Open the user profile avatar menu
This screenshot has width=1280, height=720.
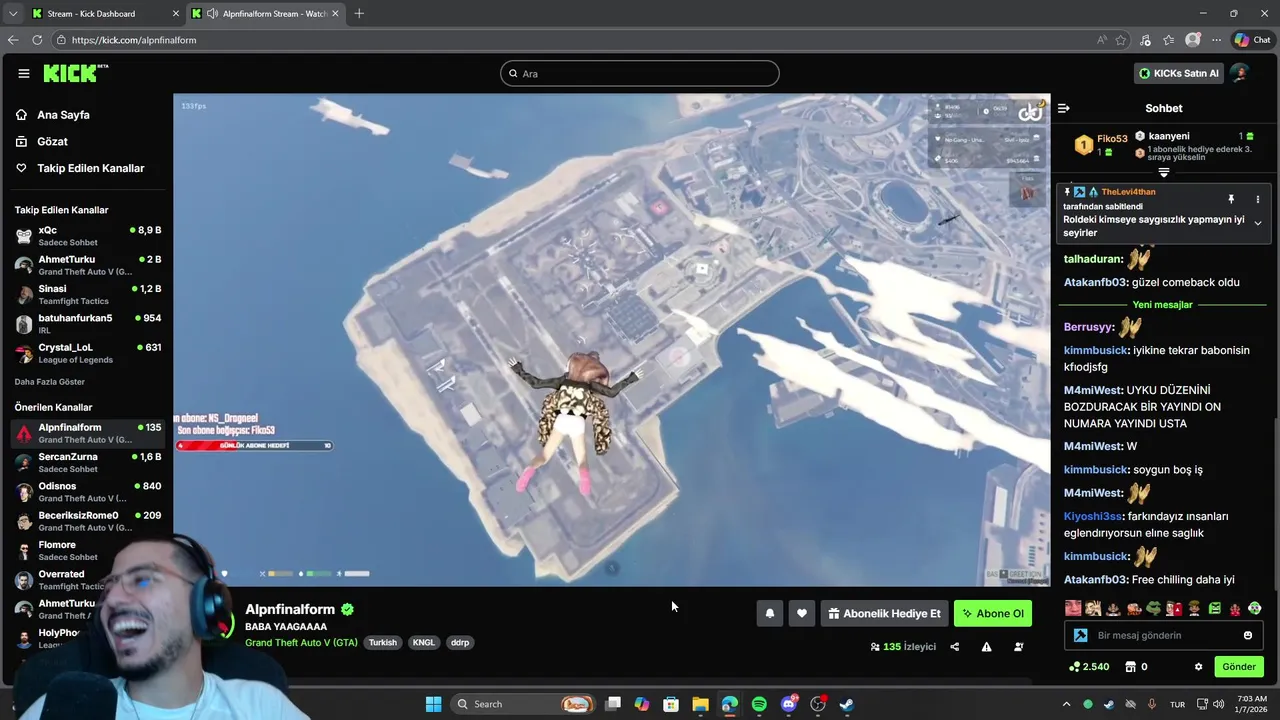point(1240,73)
